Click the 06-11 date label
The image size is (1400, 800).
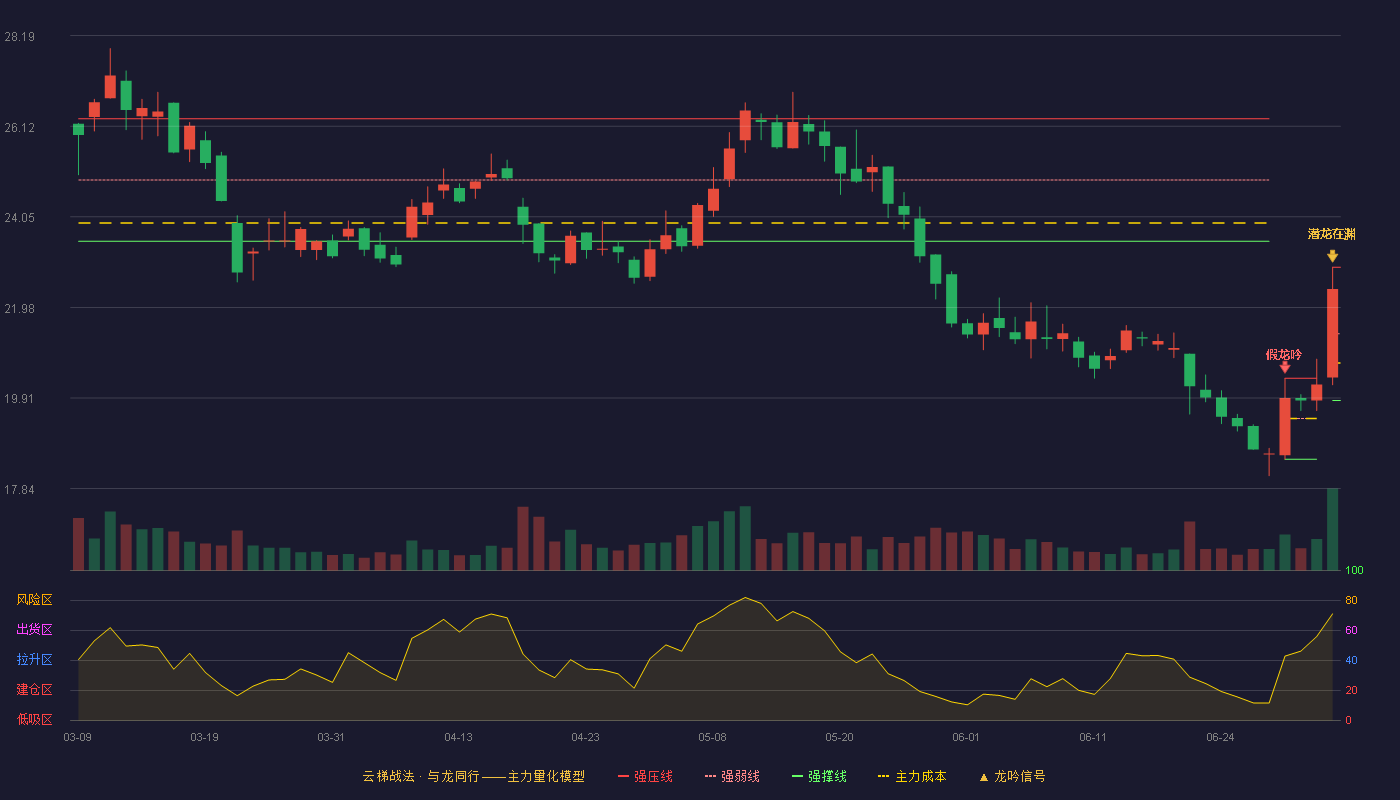[x=1093, y=737]
